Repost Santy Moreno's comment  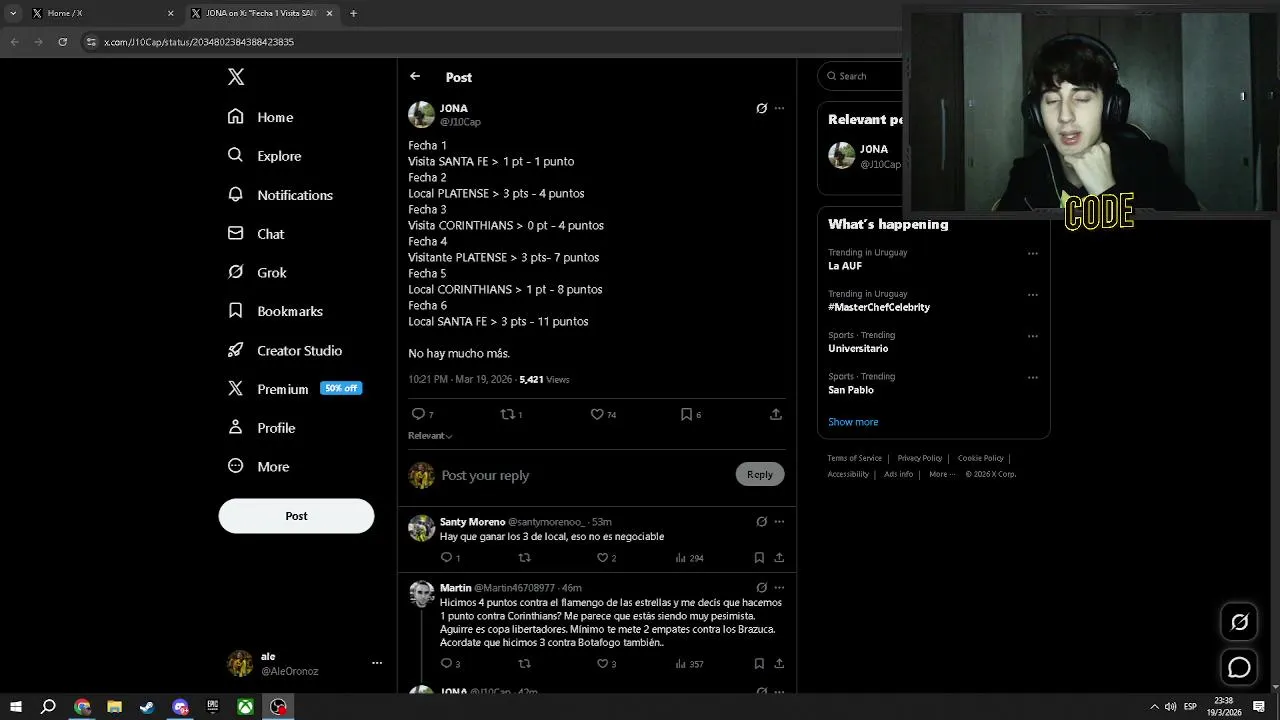click(524, 558)
